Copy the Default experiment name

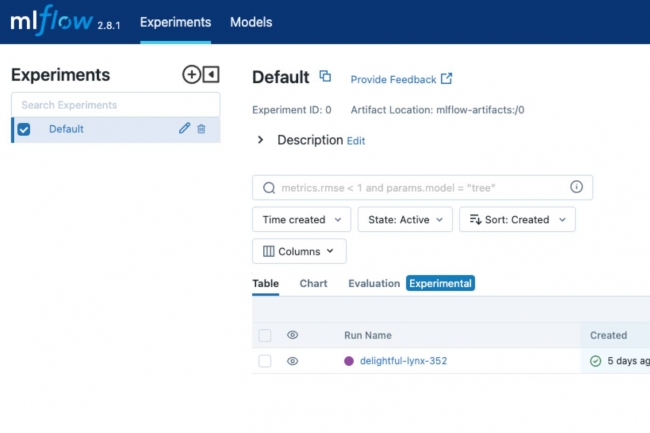[325, 76]
